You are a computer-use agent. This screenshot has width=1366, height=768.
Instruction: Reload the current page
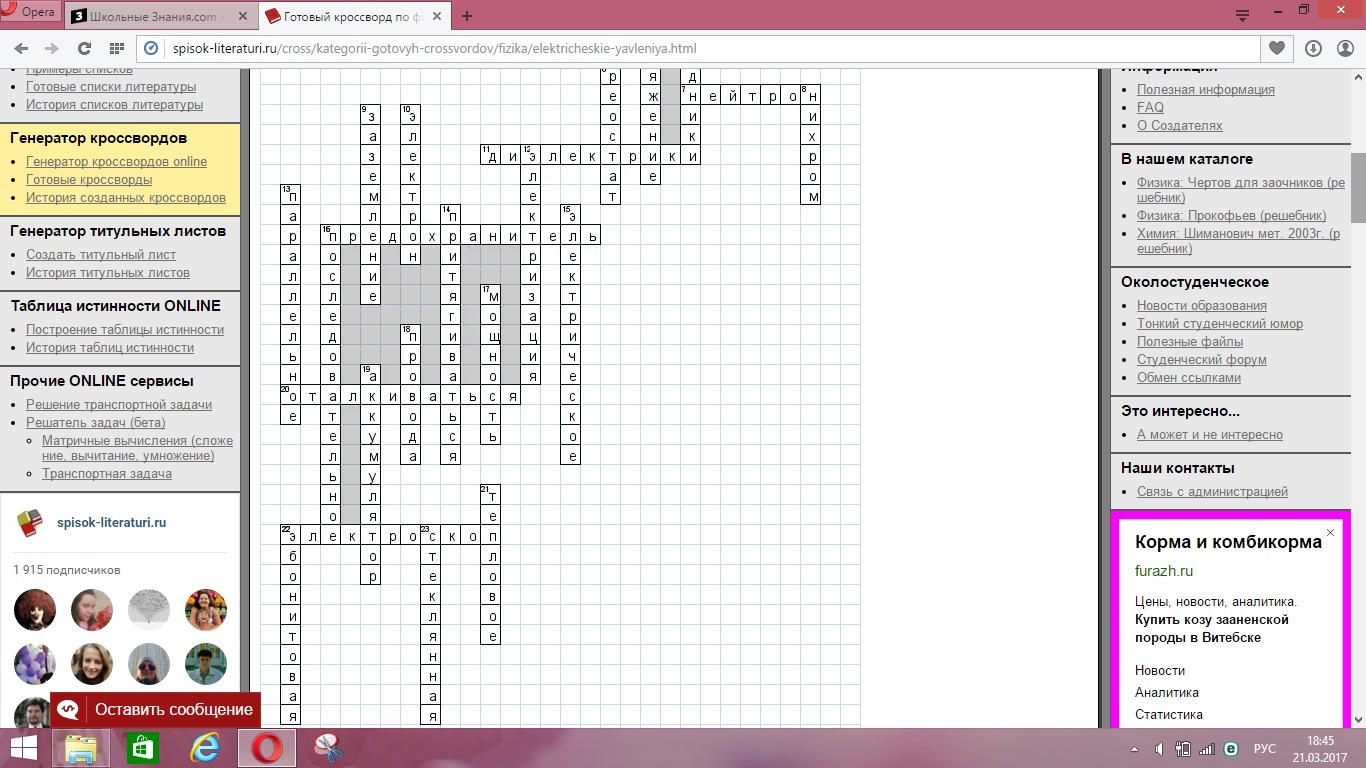(x=84, y=48)
